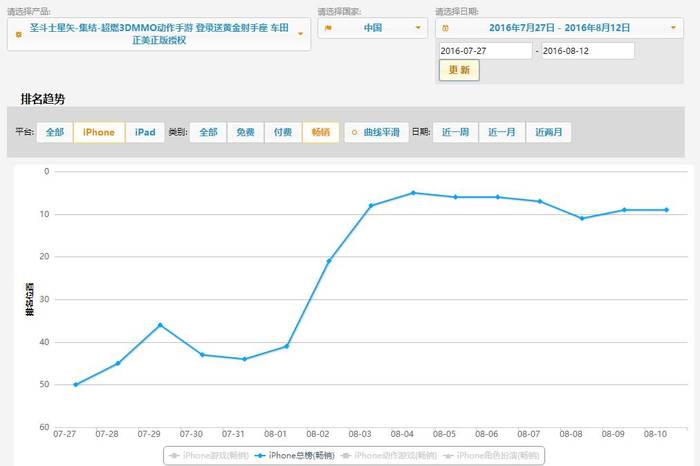Viewport: 700px width, 466px height.
Task: Click the dropdown arrow next to product name
Action: [x=300, y=34]
